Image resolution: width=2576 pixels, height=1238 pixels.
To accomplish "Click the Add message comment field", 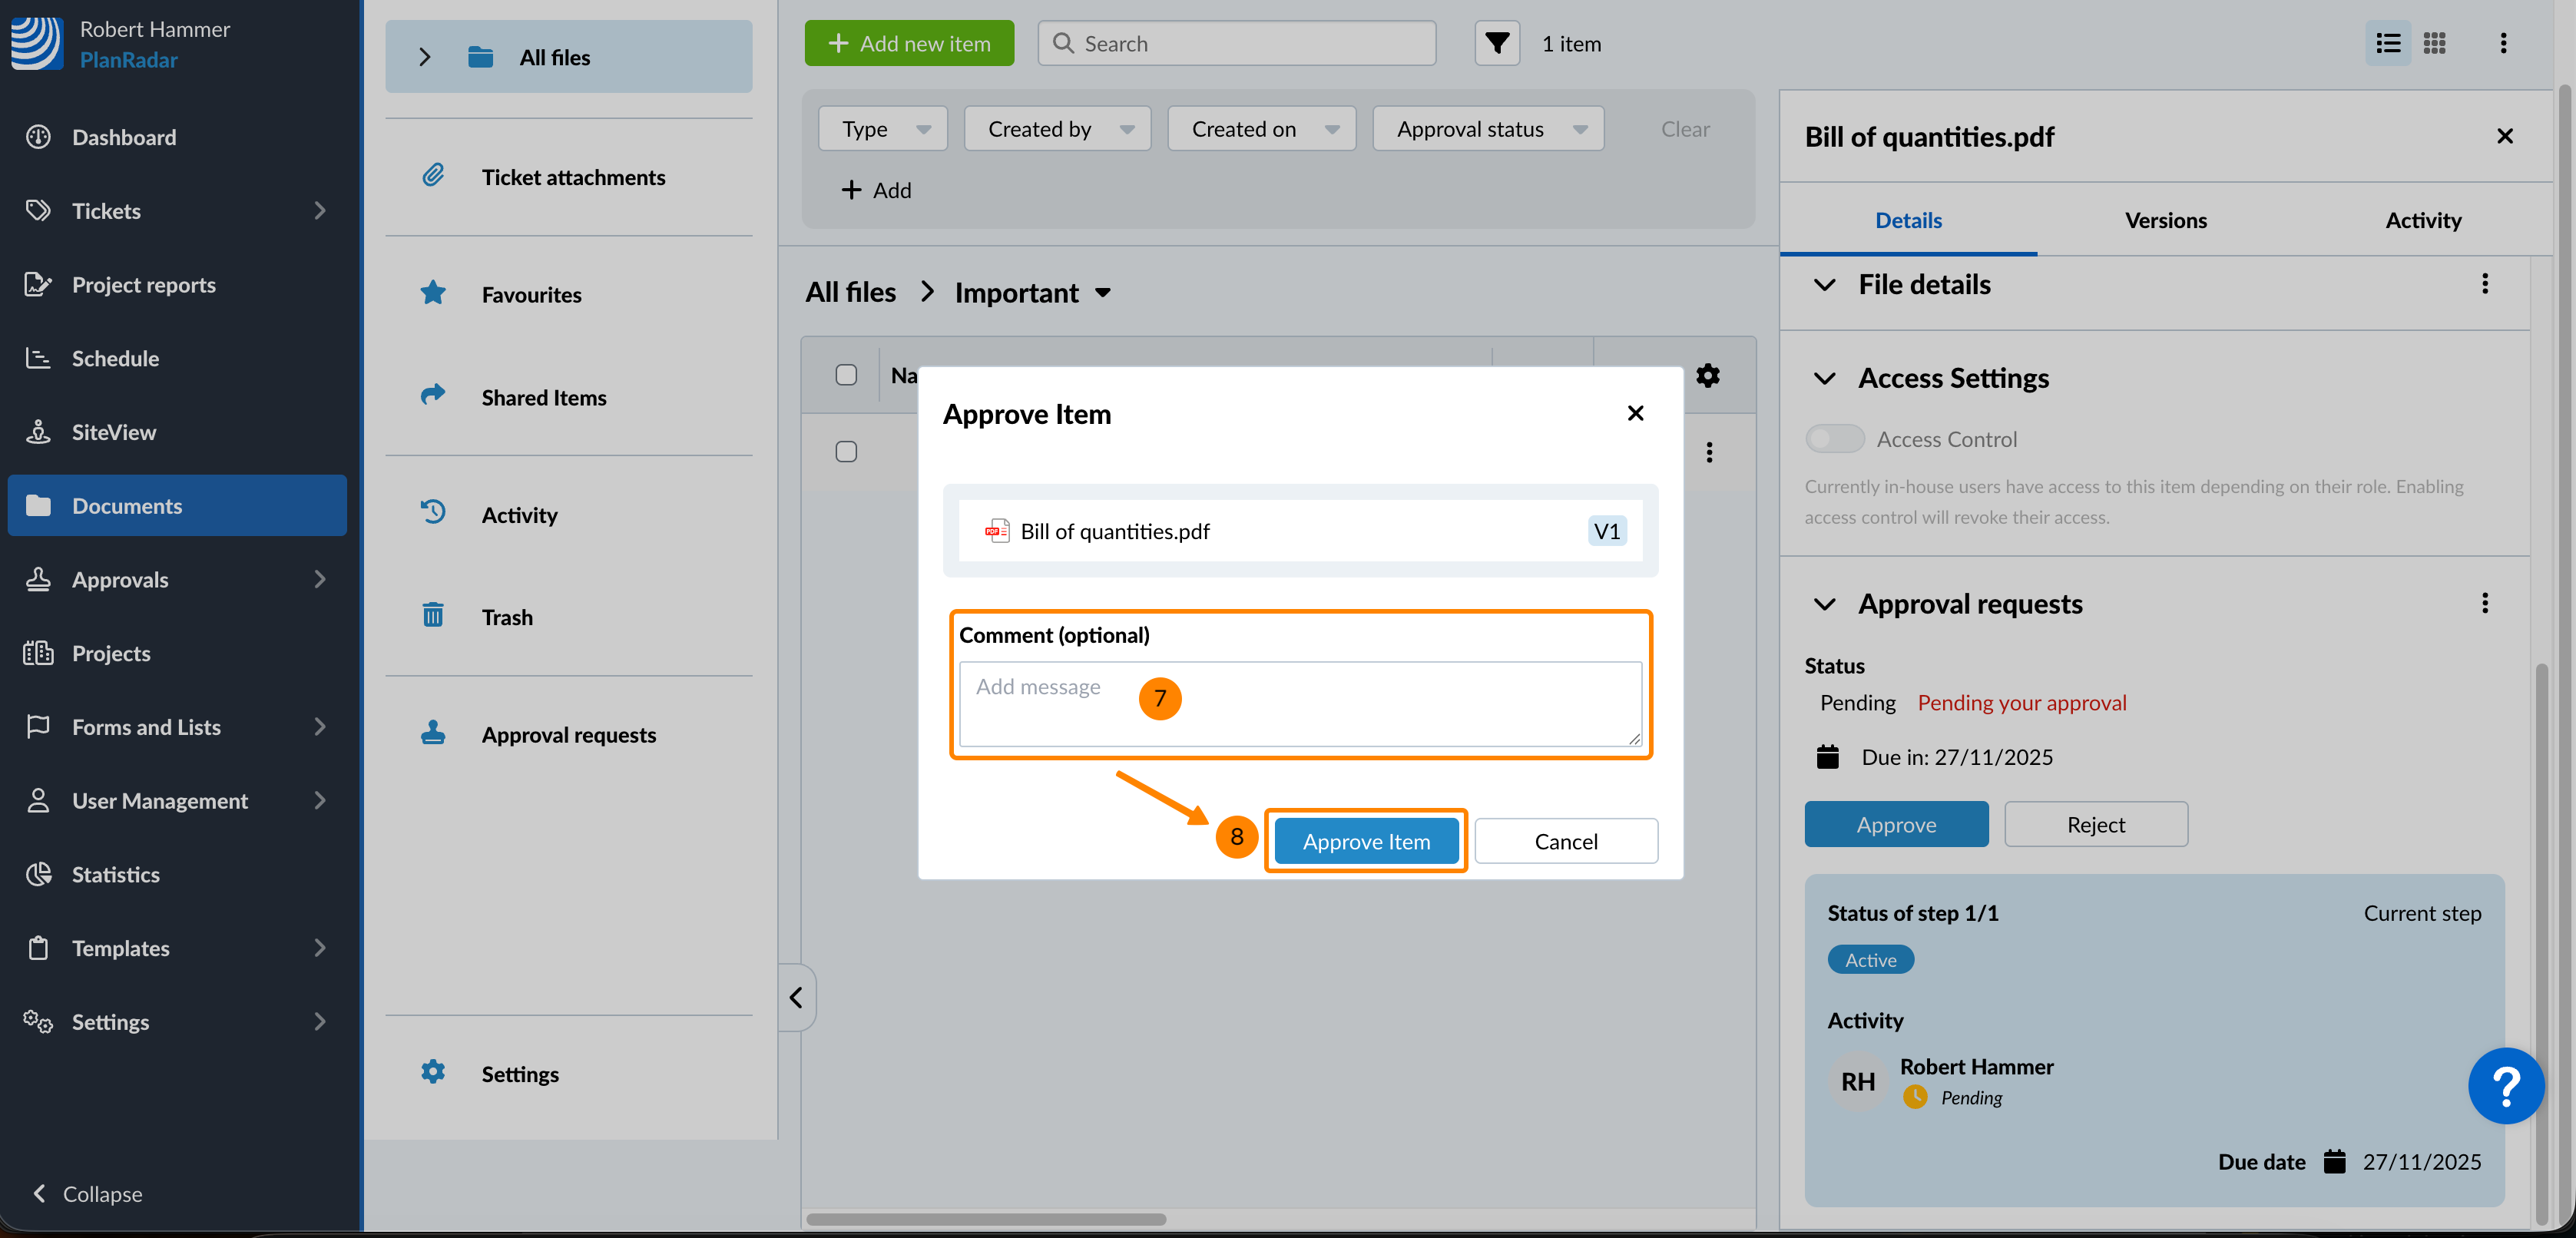I will point(1299,703).
